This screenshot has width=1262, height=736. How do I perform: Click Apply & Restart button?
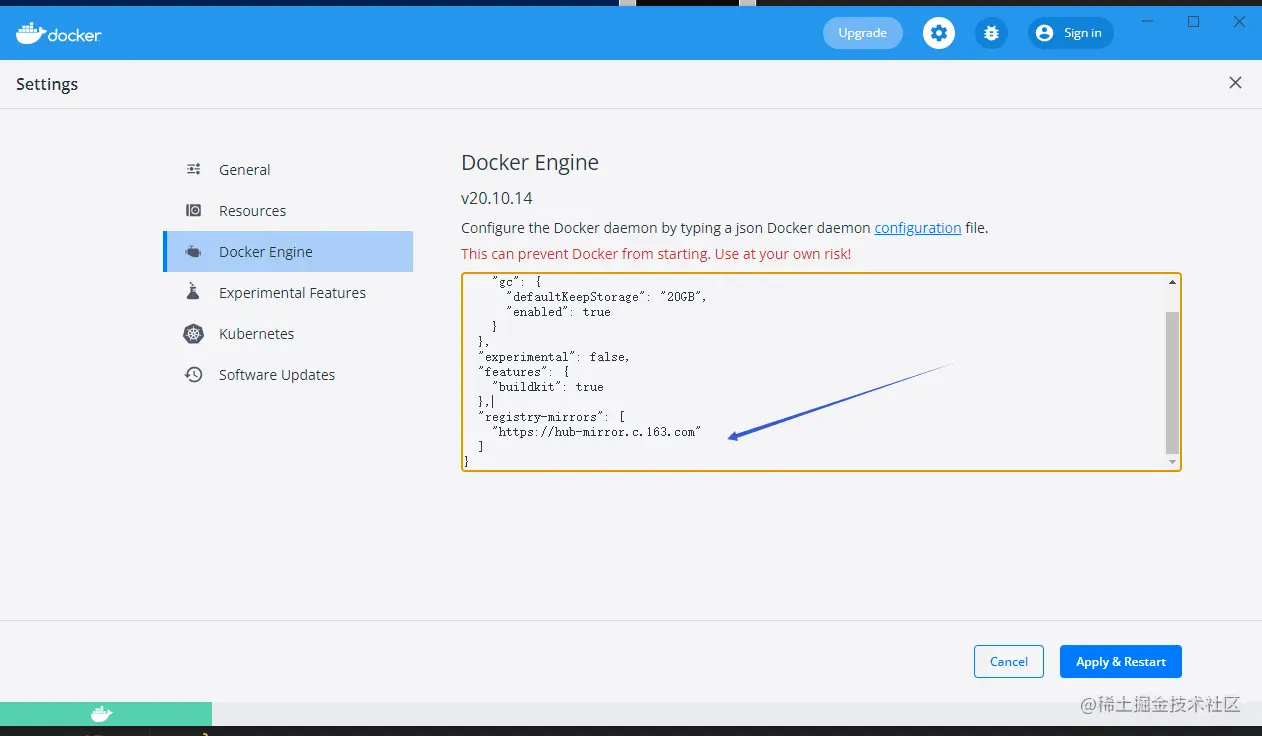(1120, 661)
